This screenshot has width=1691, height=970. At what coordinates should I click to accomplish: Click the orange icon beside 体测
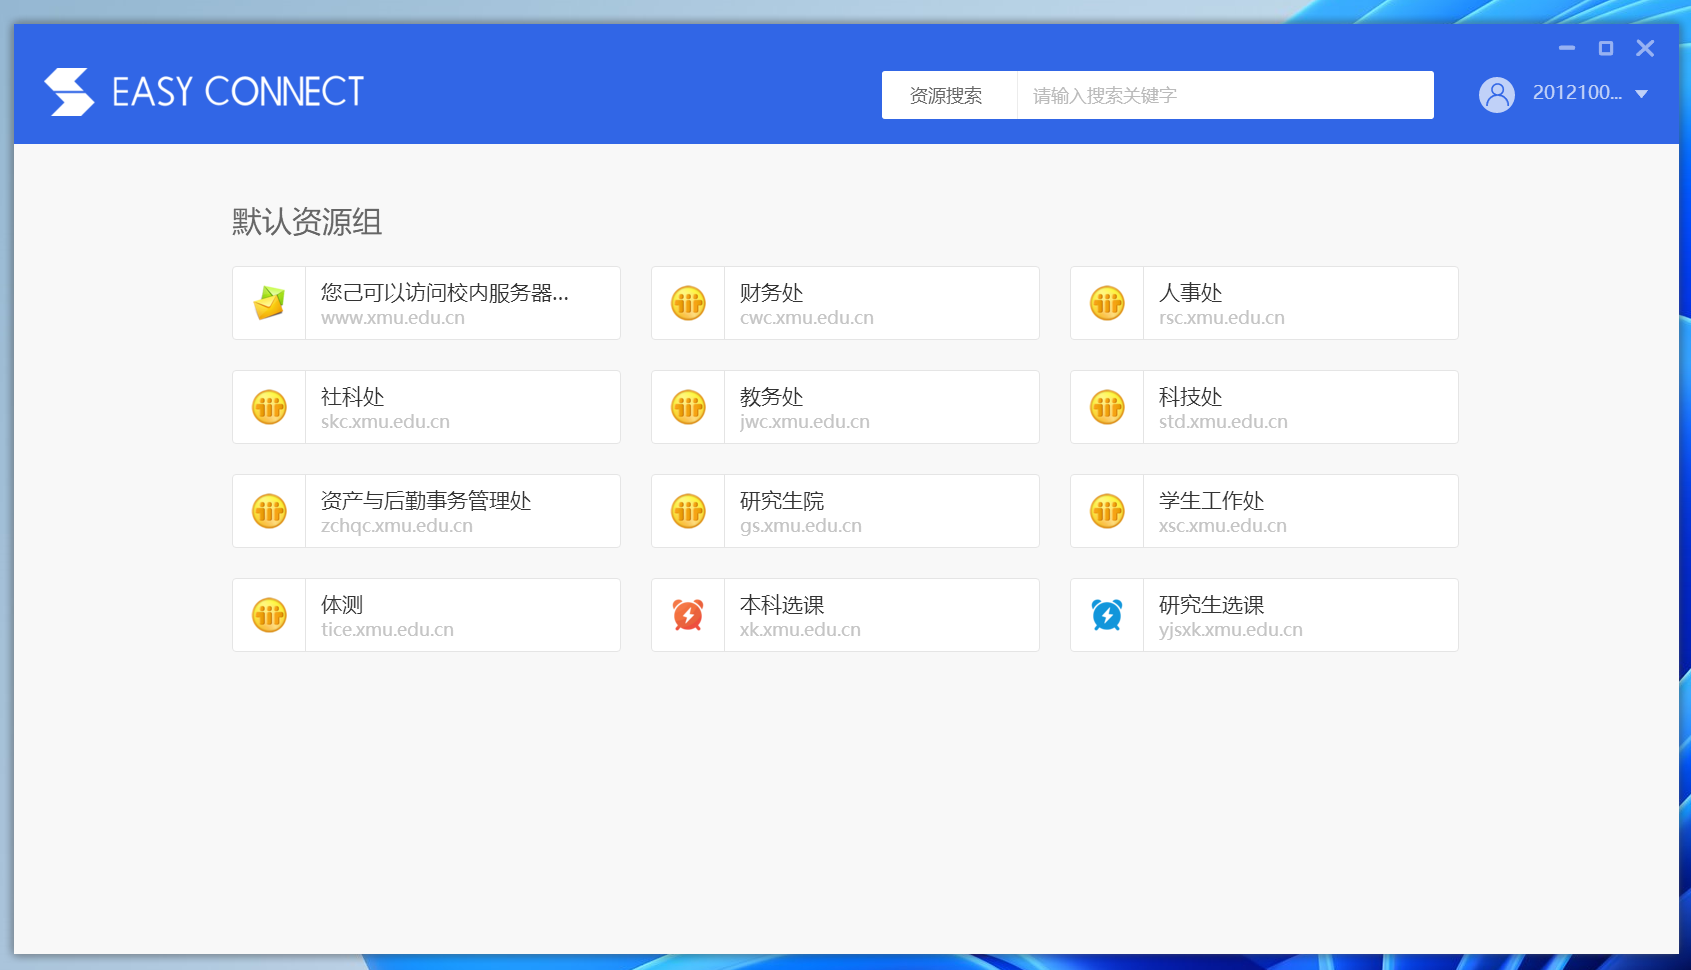pyautogui.click(x=269, y=615)
